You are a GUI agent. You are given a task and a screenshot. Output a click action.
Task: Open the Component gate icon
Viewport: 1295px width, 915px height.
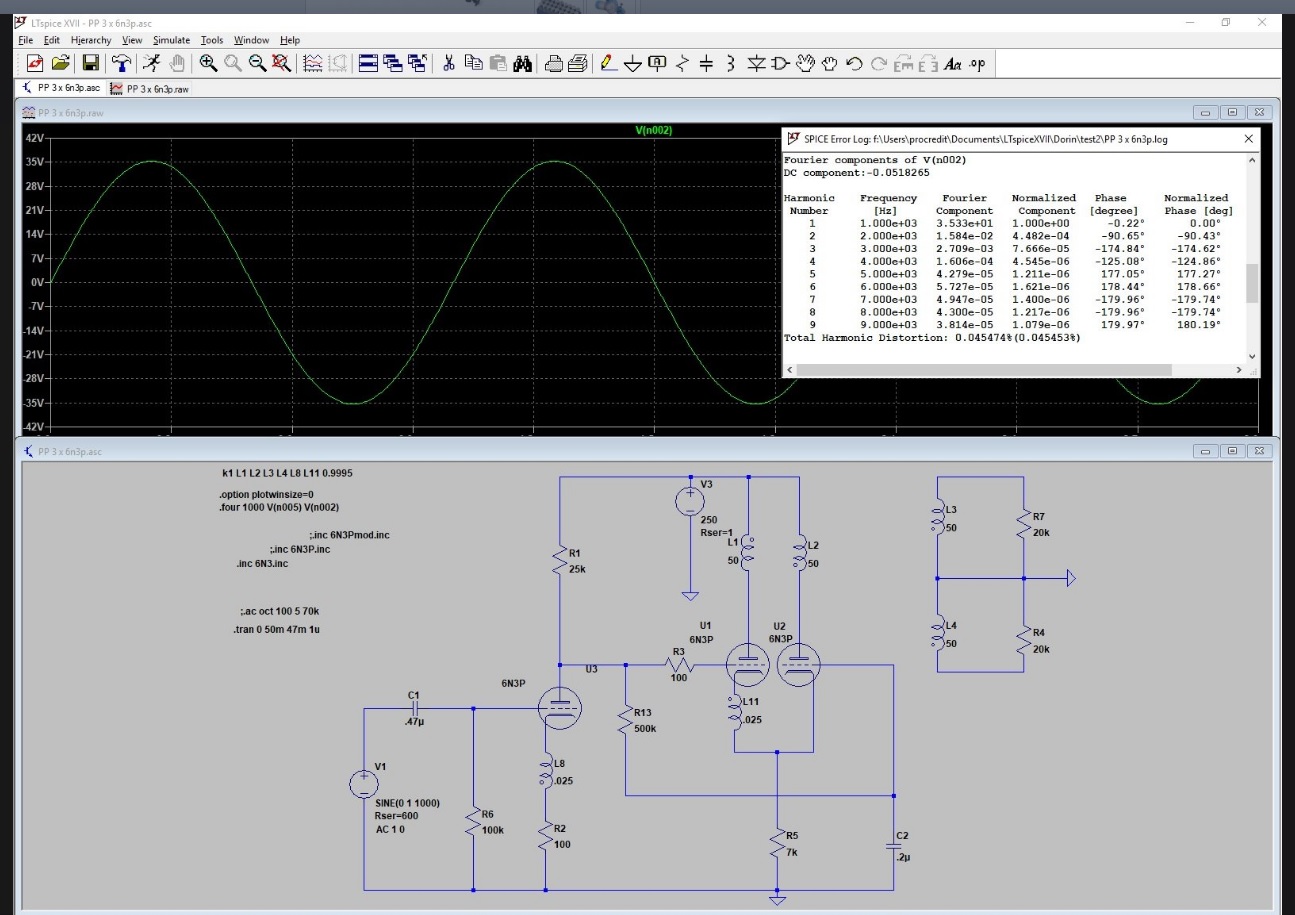781,64
